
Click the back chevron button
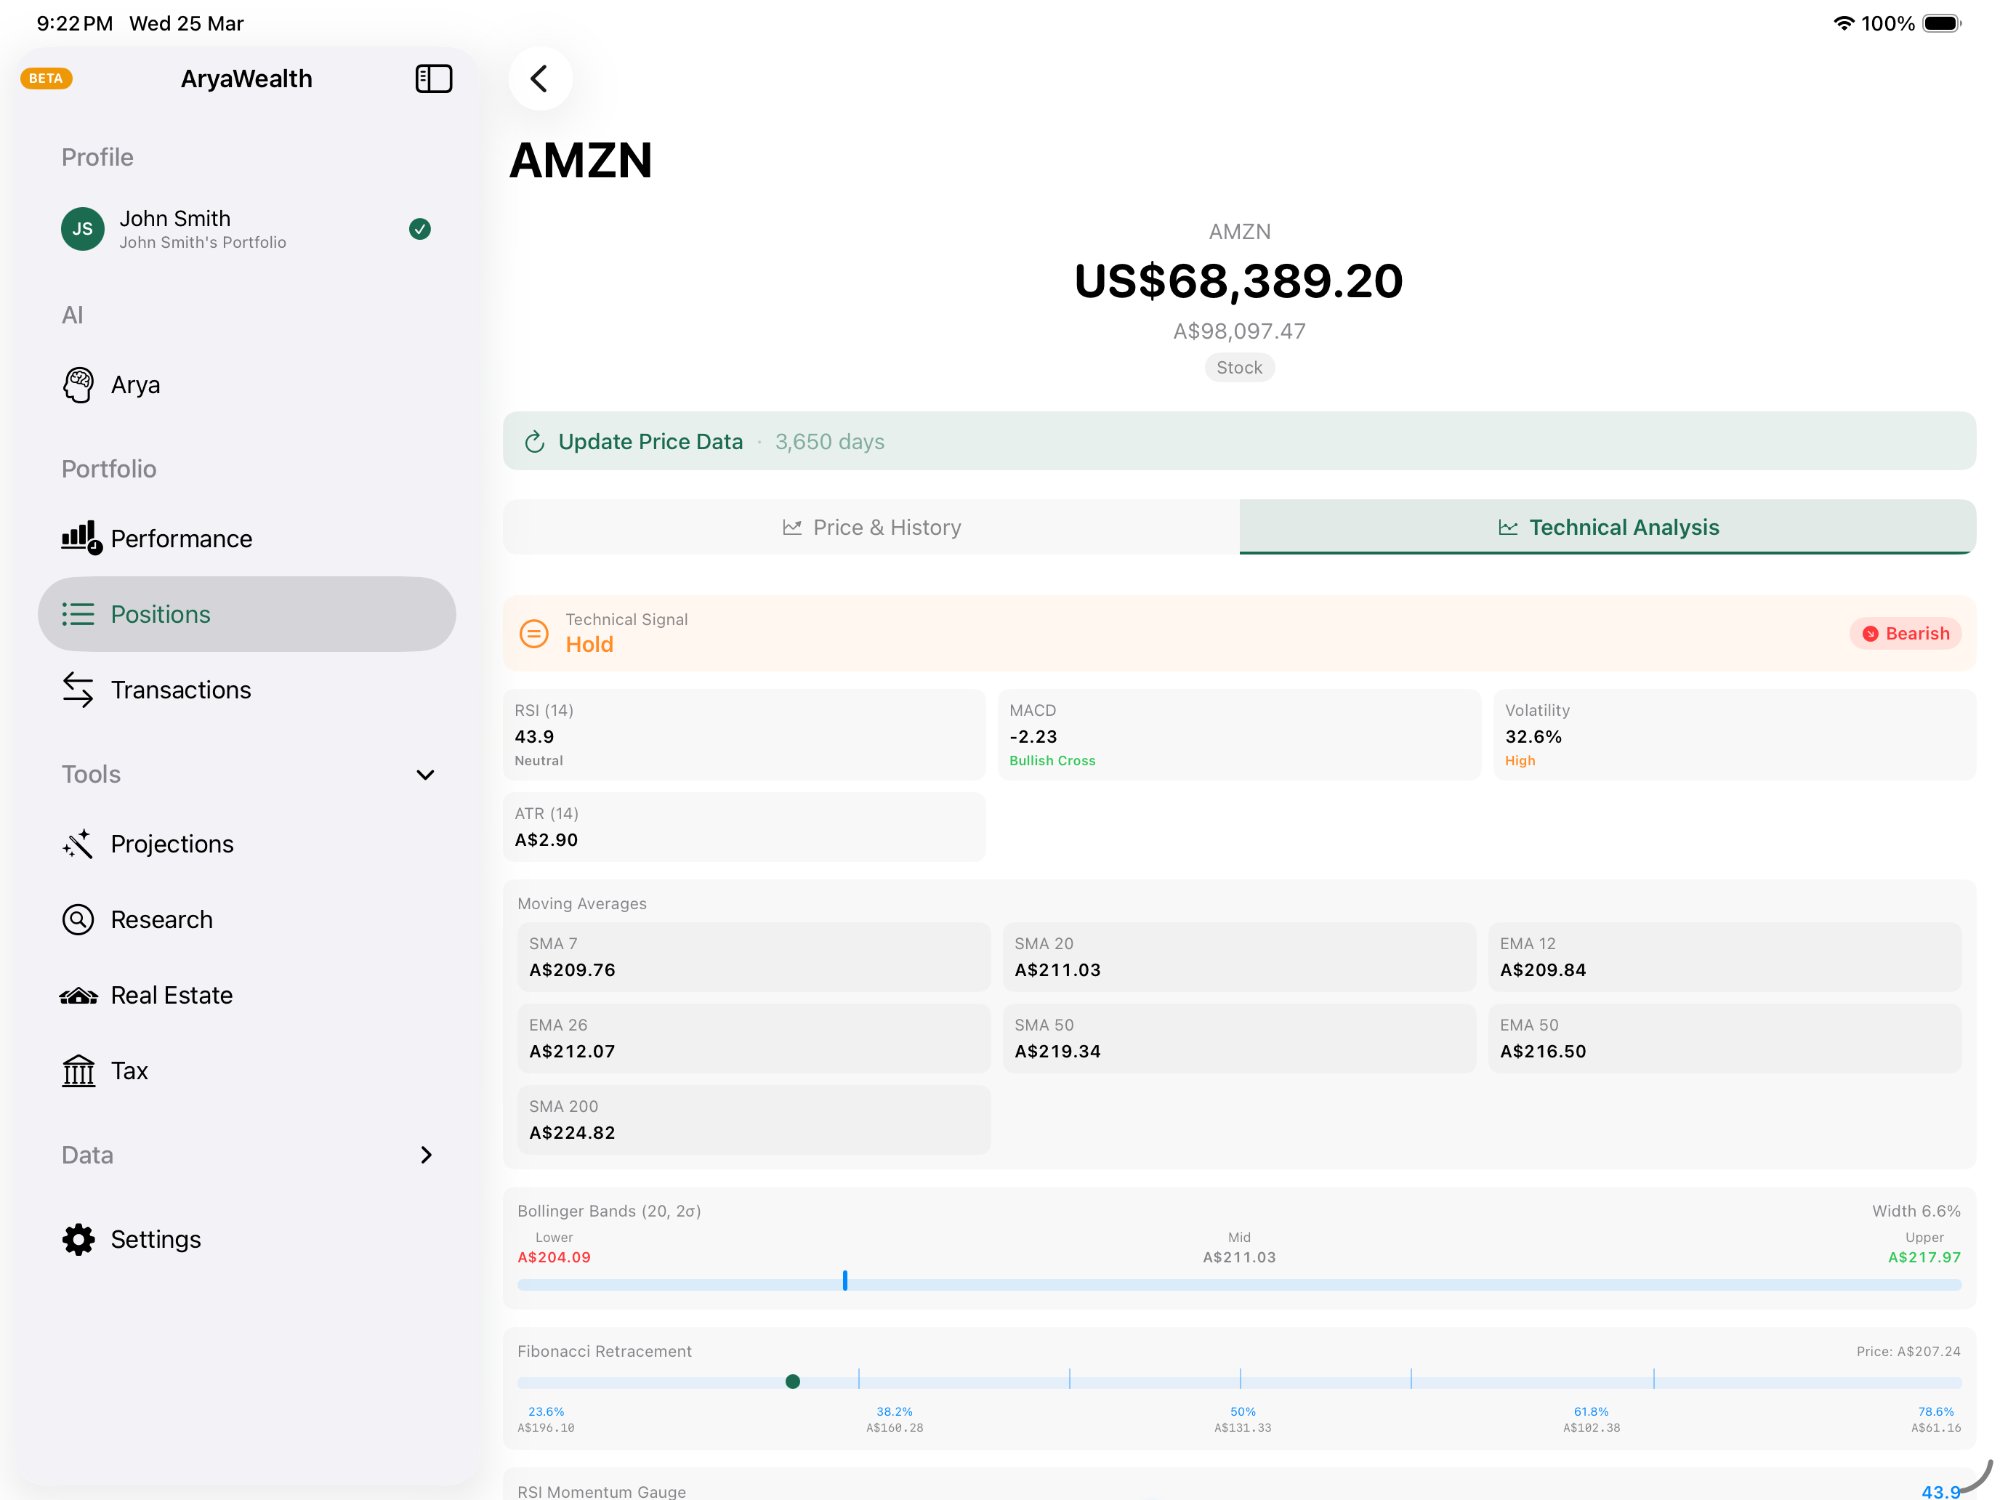[540, 79]
